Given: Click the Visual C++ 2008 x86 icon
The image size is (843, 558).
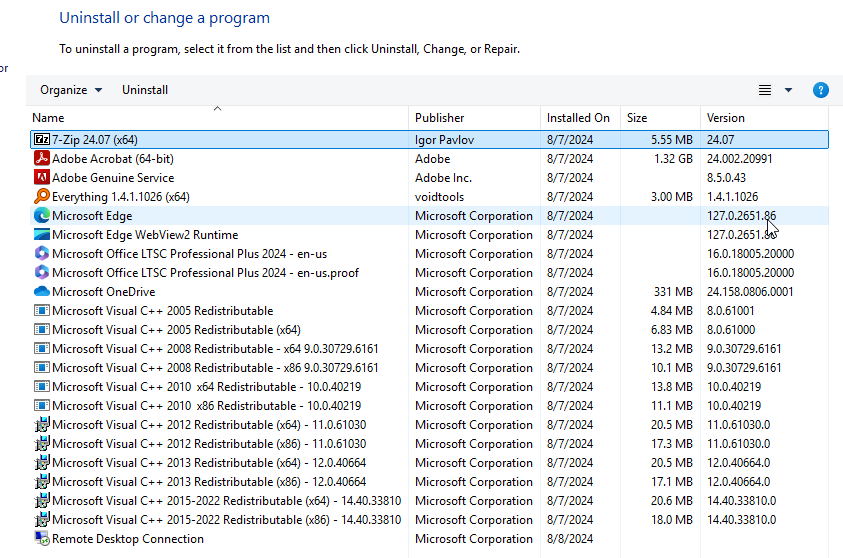Looking at the screenshot, I should [x=42, y=368].
